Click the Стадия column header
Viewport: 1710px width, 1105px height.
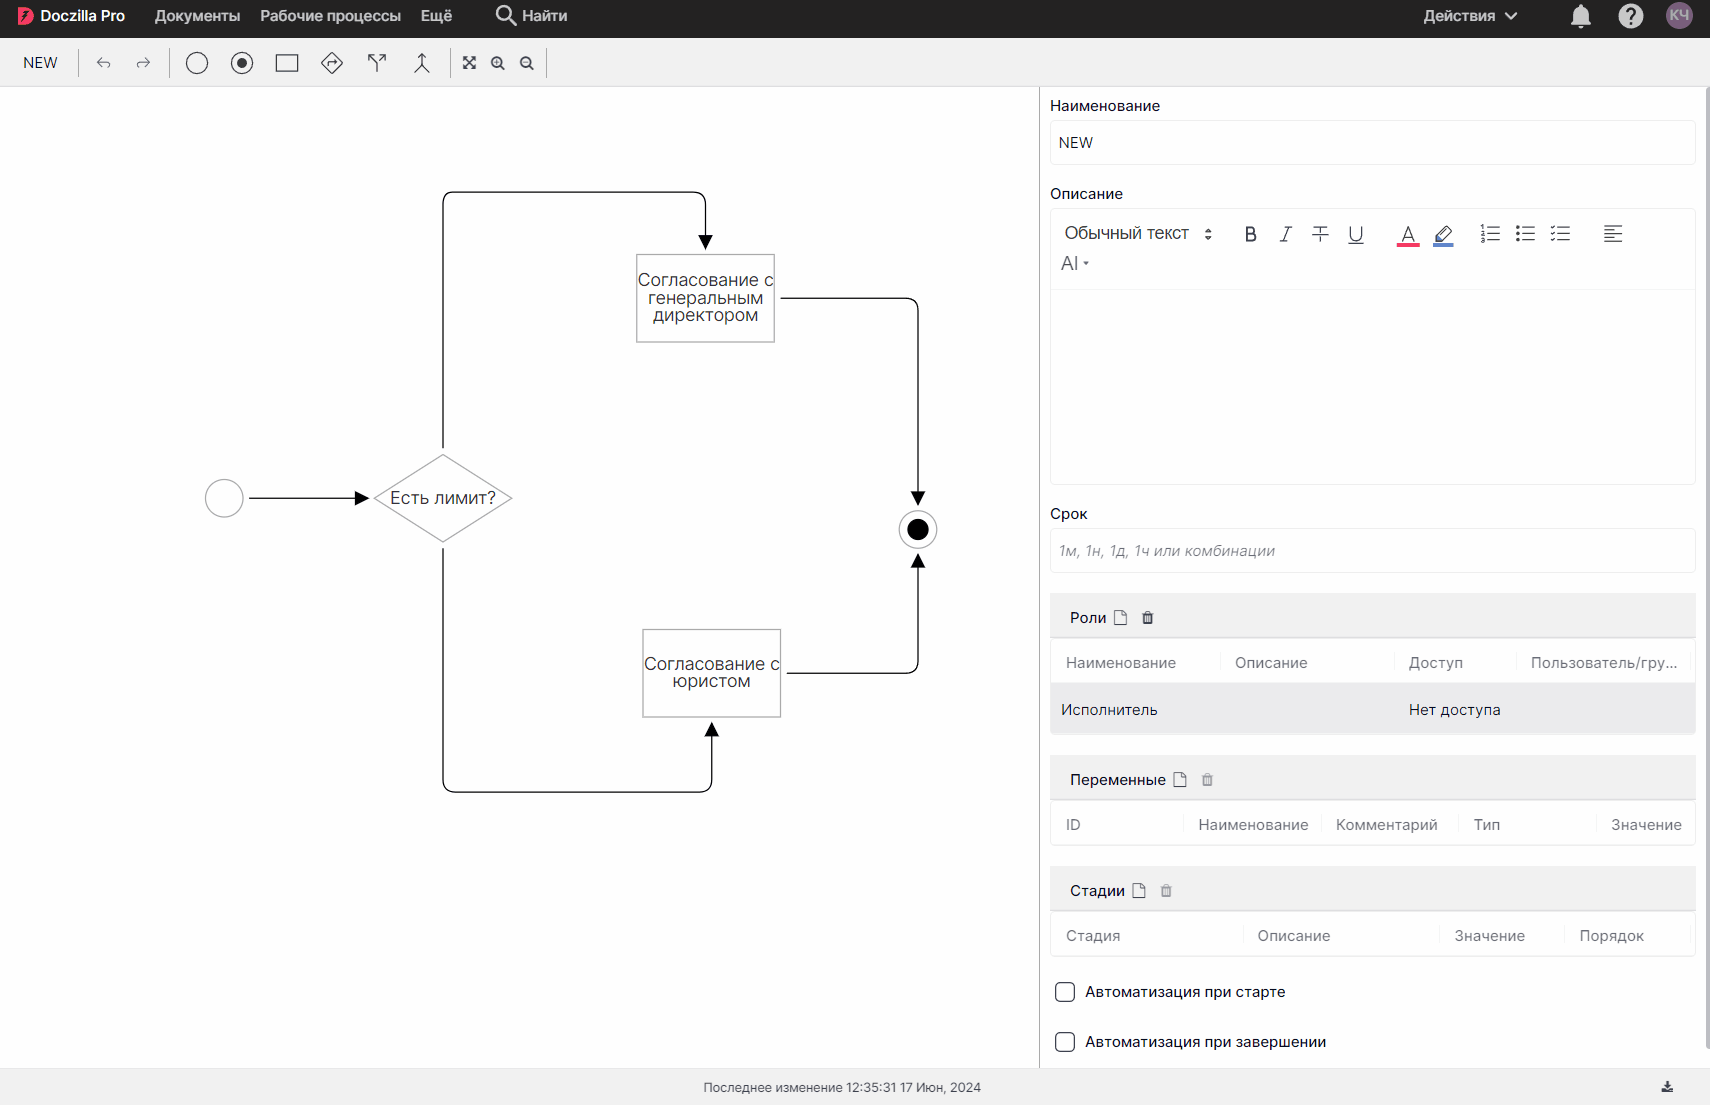[x=1093, y=936]
